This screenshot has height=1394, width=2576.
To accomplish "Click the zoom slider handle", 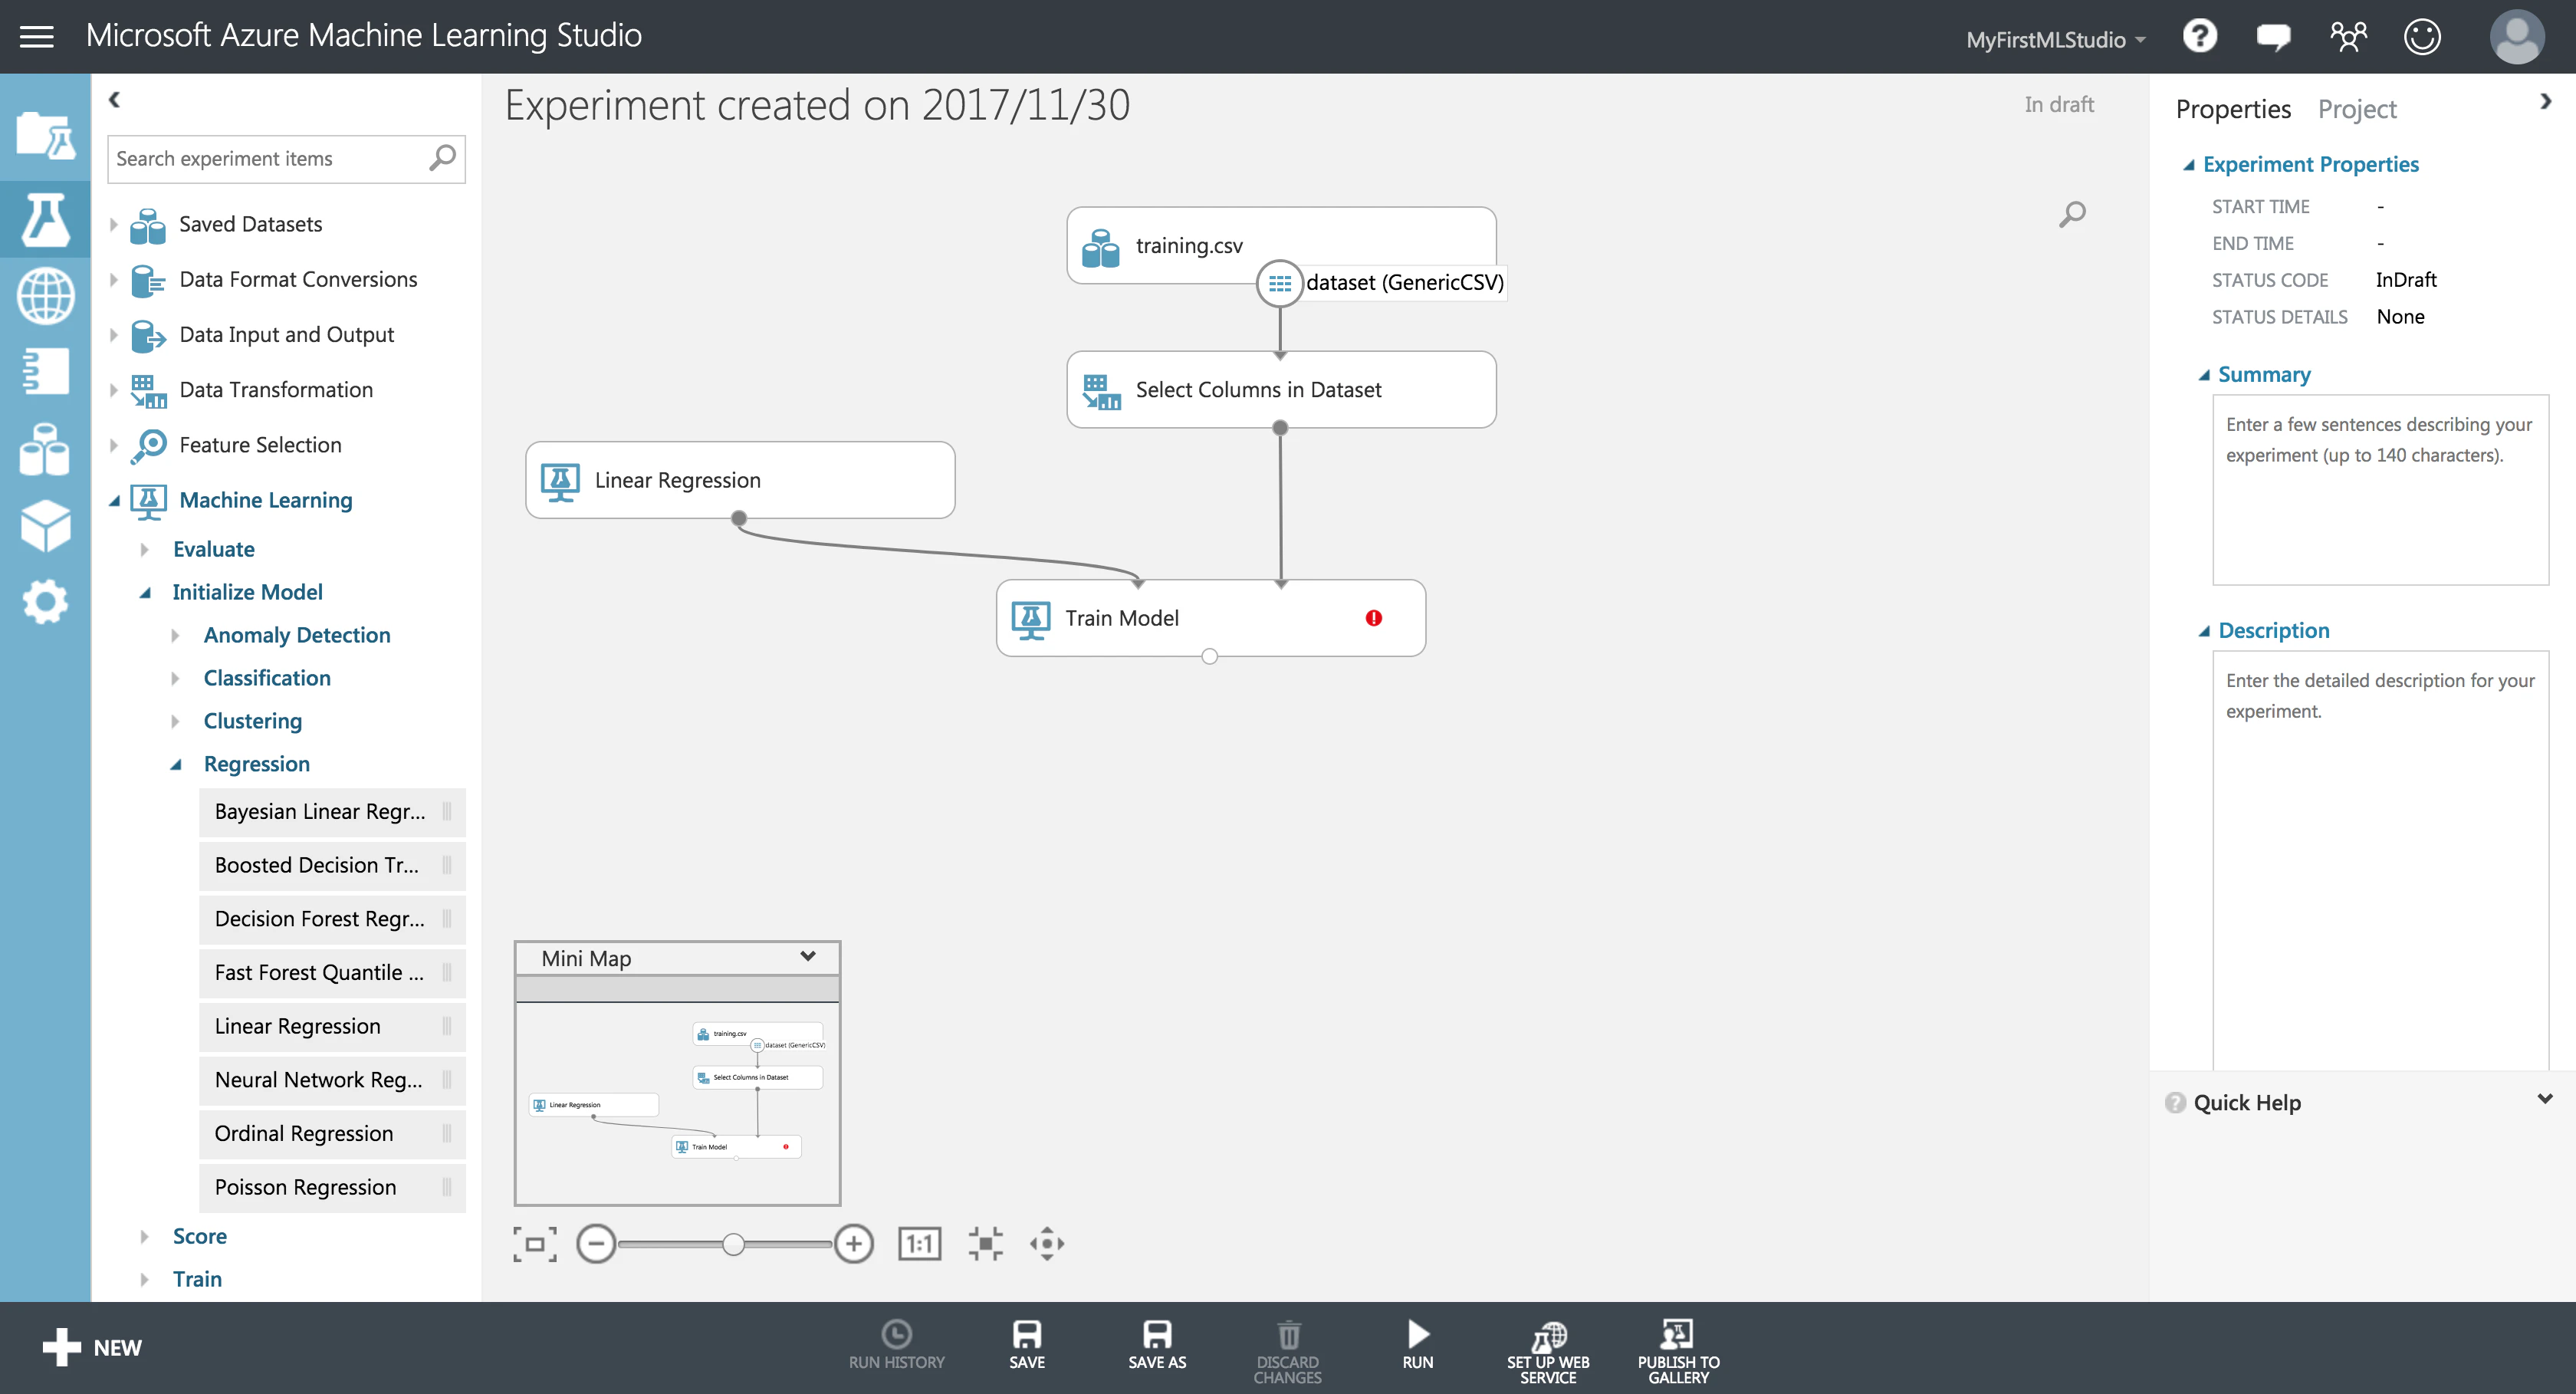I will 733,1244.
